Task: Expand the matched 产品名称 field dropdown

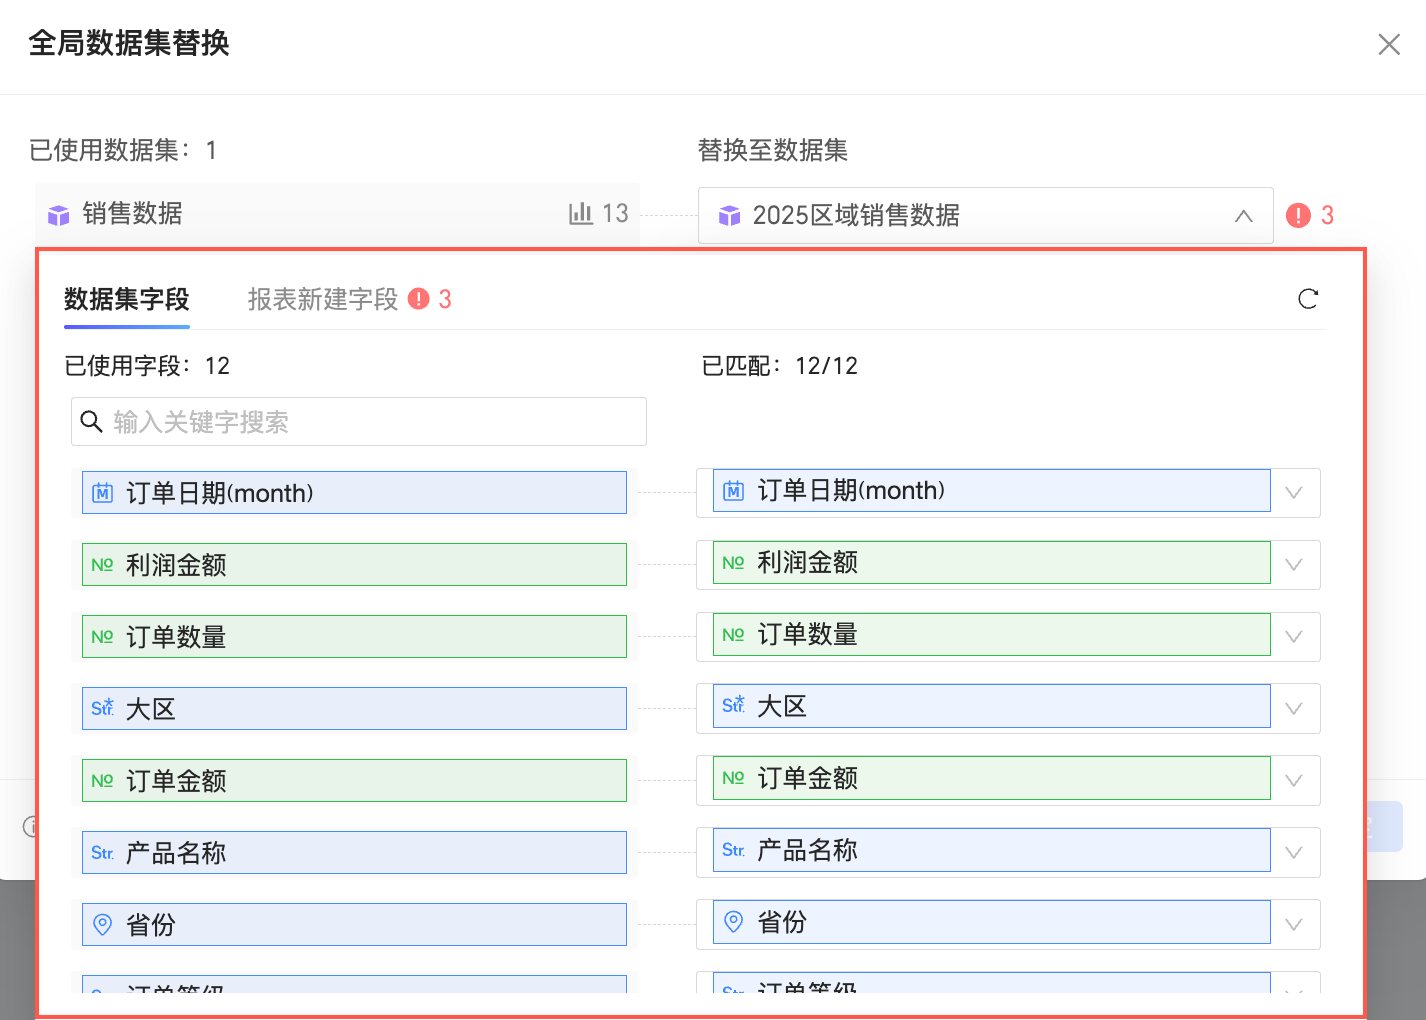Action: tap(1293, 853)
